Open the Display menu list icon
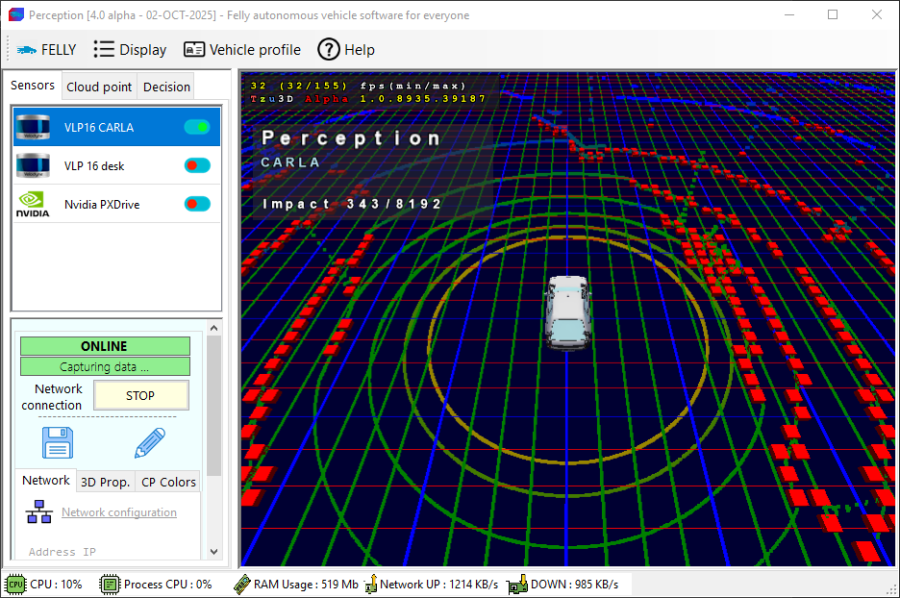This screenshot has height=598, width=900. (104, 49)
